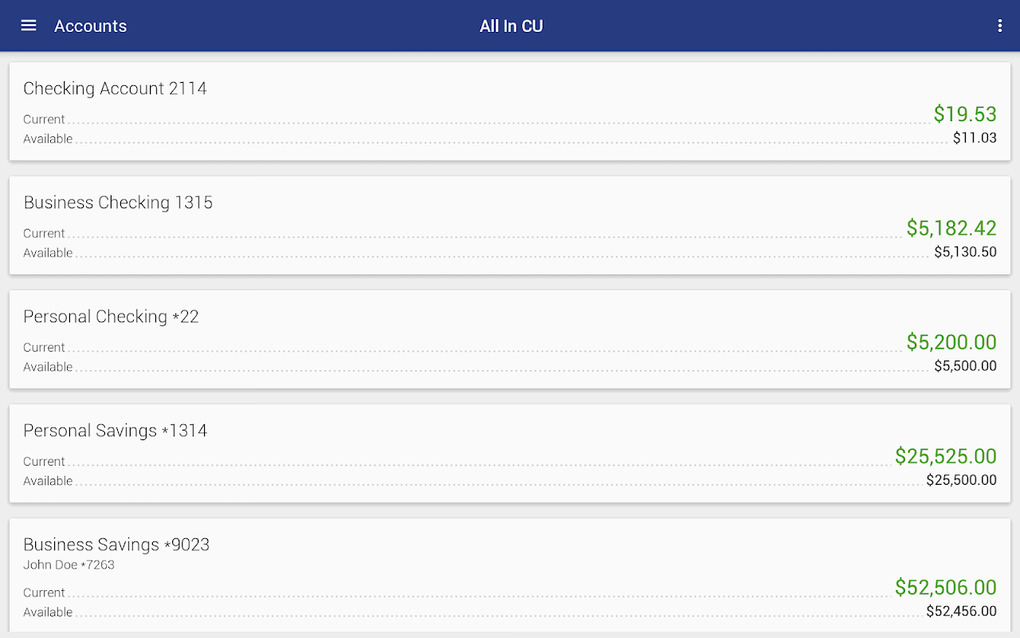
Task: Click the $19.53 current balance
Action: pos(964,114)
